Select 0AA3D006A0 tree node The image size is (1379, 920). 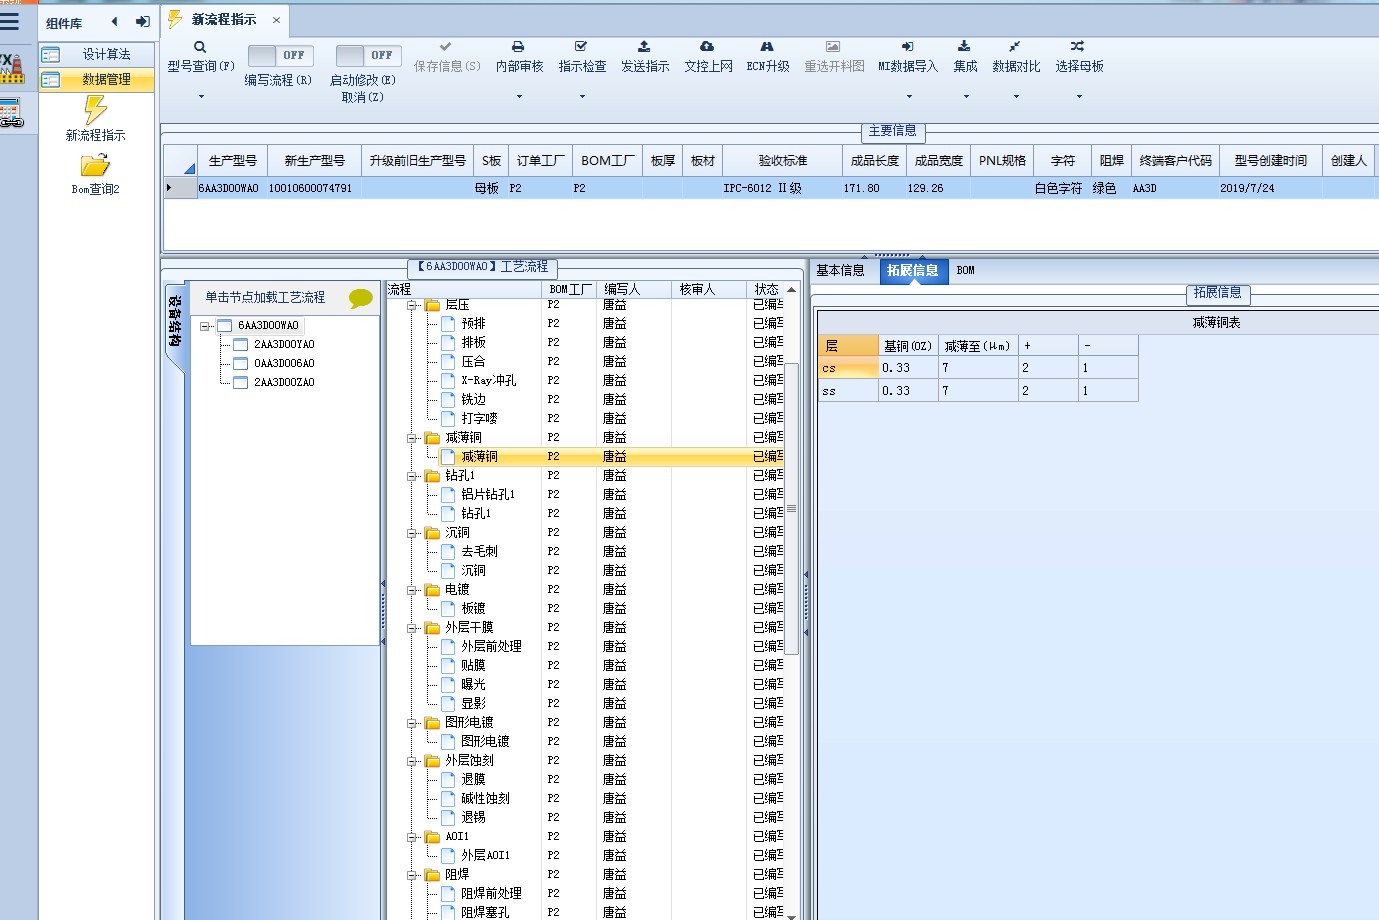284,363
